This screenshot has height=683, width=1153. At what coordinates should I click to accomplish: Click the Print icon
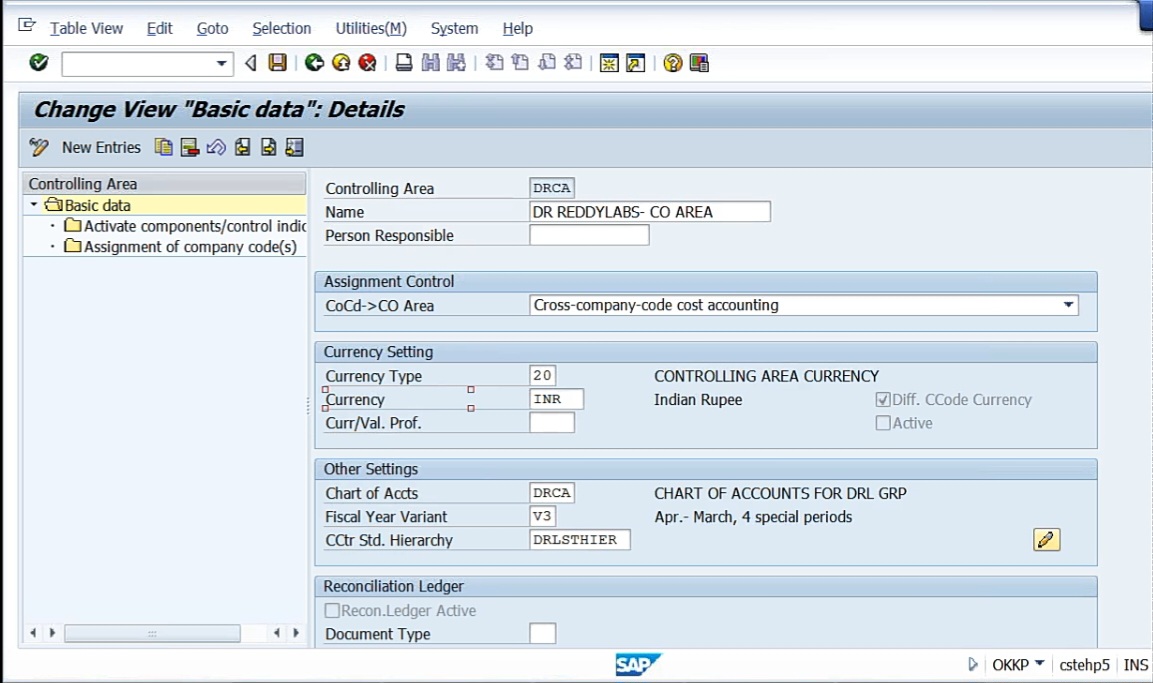coord(404,63)
